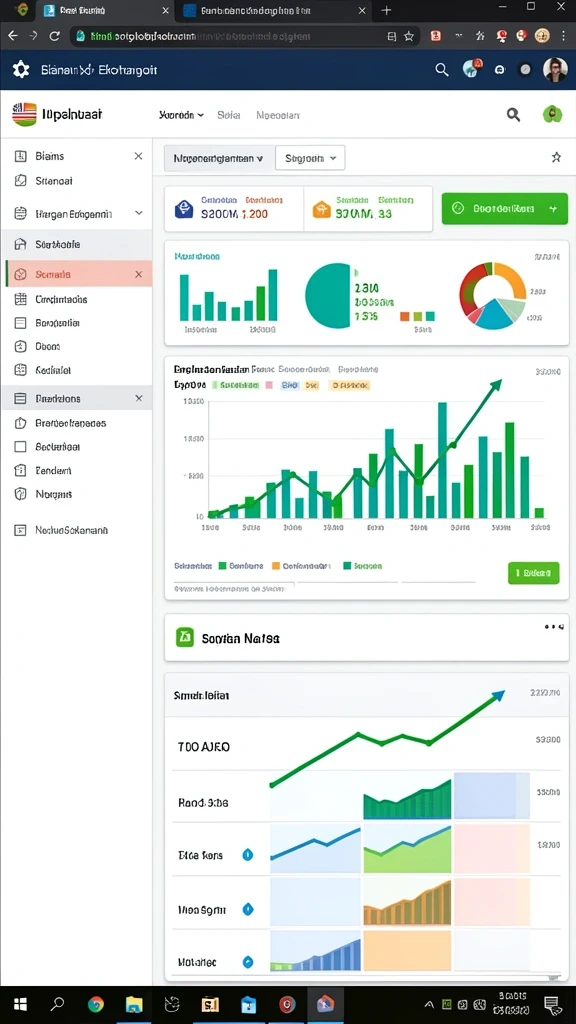Expand the Hiargan Edogemin sidebar chevron

coord(138,213)
